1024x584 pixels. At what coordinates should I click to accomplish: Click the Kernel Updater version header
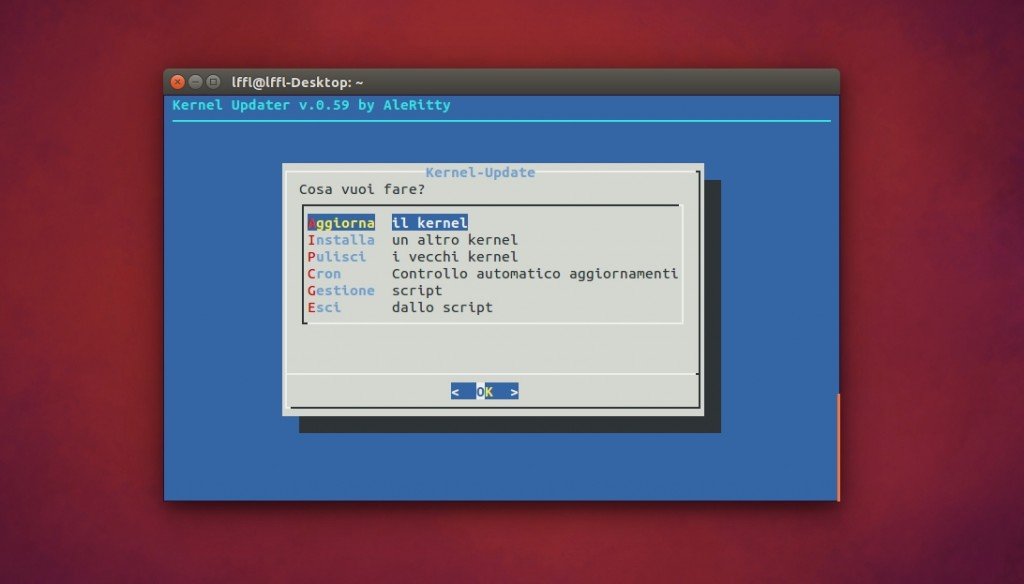pos(311,105)
